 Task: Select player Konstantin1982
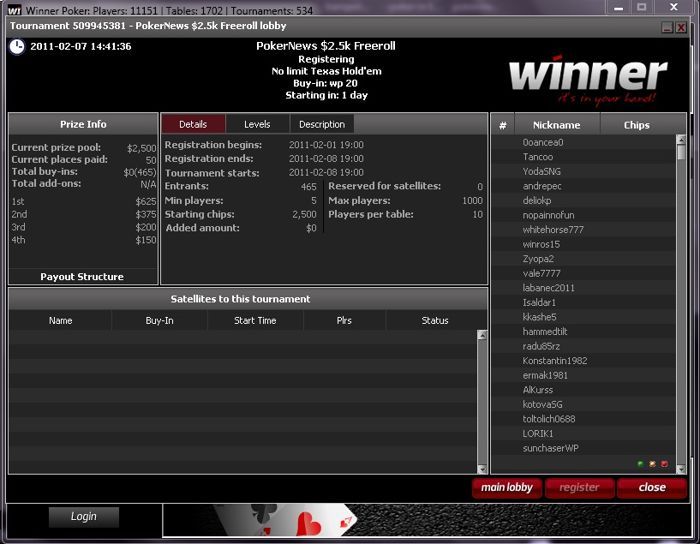[x=583, y=361]
